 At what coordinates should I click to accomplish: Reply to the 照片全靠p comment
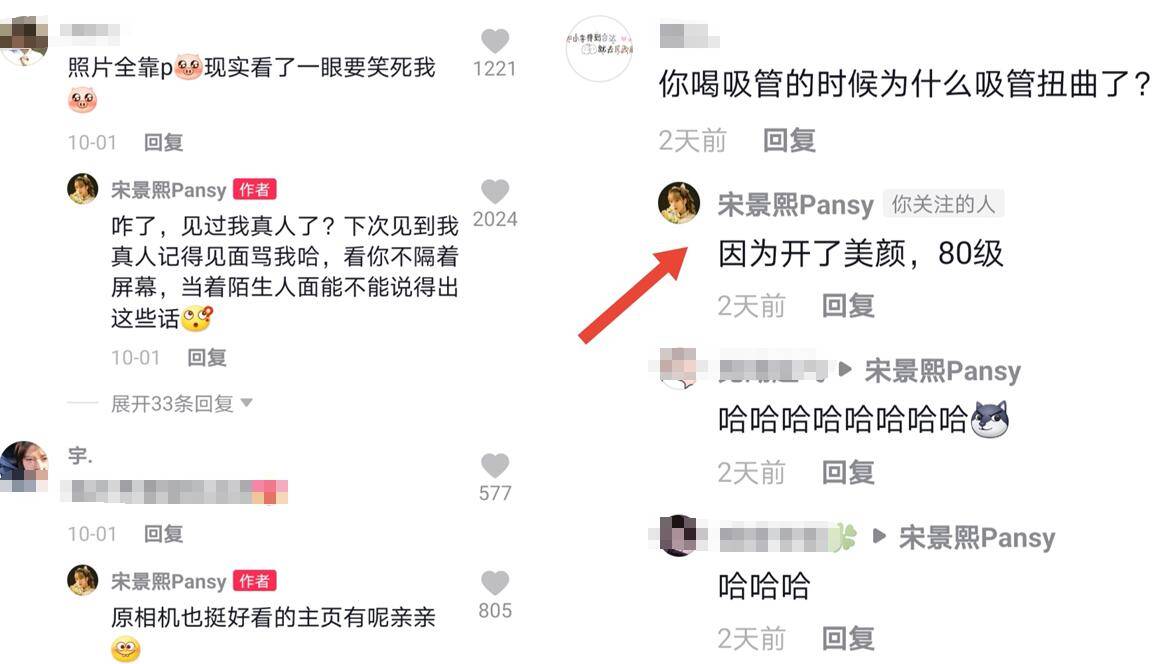pos(163,142)
